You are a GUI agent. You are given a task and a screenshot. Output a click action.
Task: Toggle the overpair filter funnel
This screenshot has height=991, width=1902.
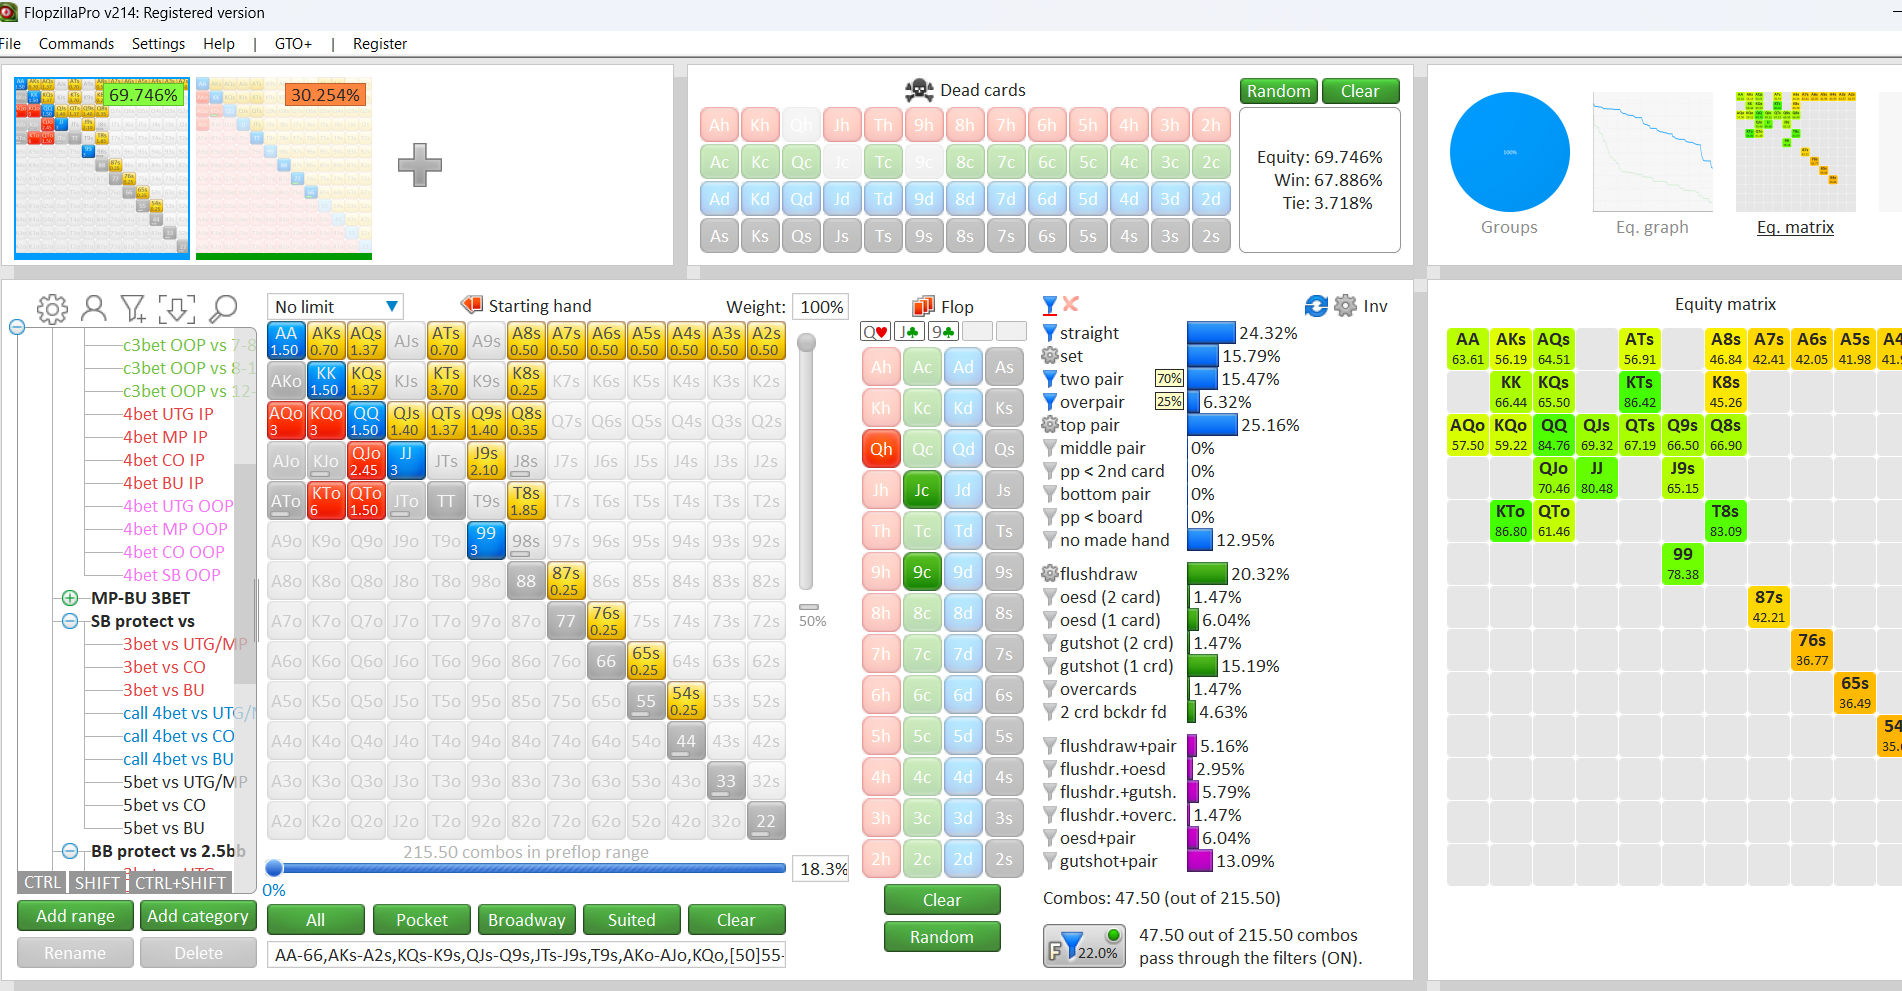click(x=1050, y=402)
